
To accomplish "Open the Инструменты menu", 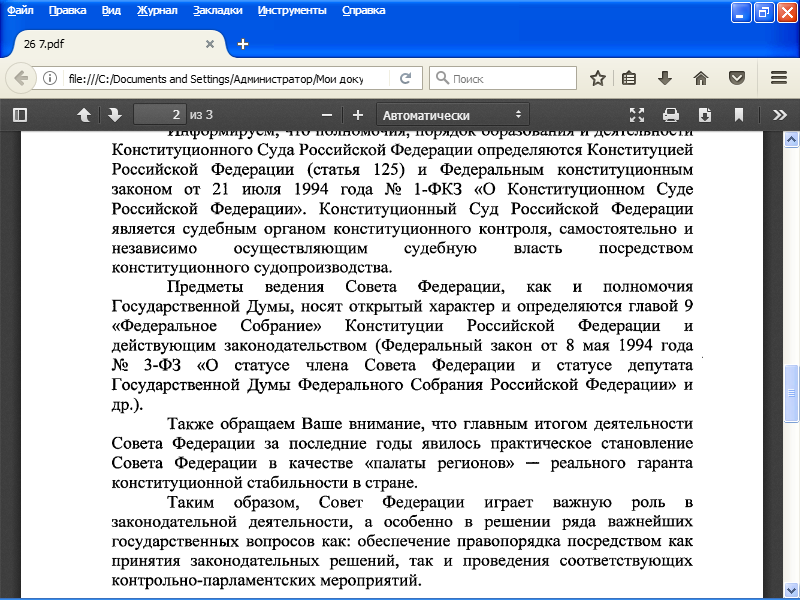I will 292,11.
